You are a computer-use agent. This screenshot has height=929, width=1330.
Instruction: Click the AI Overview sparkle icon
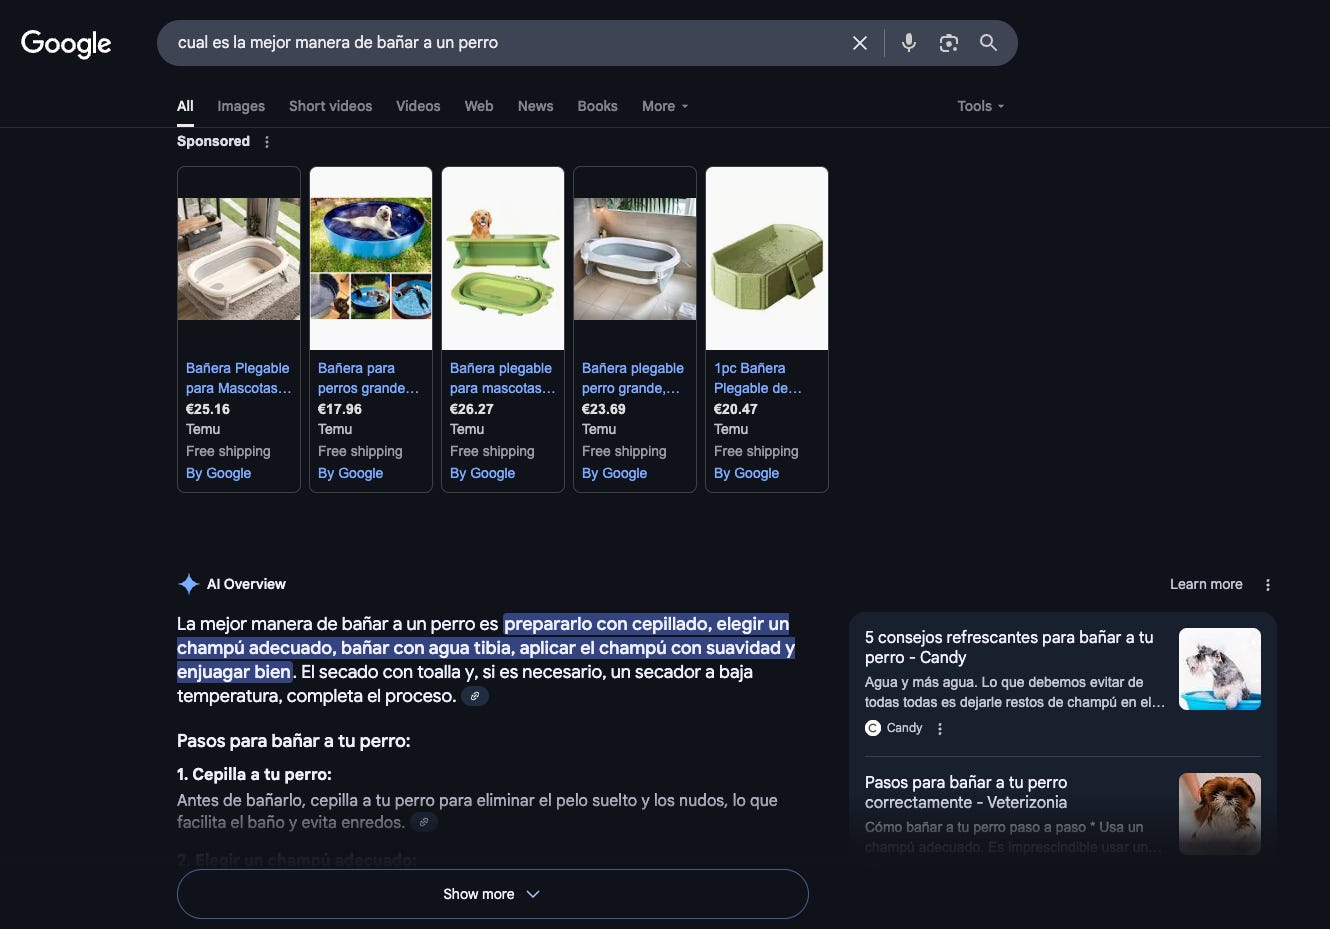pyautogui.click(x=188, y=584)
